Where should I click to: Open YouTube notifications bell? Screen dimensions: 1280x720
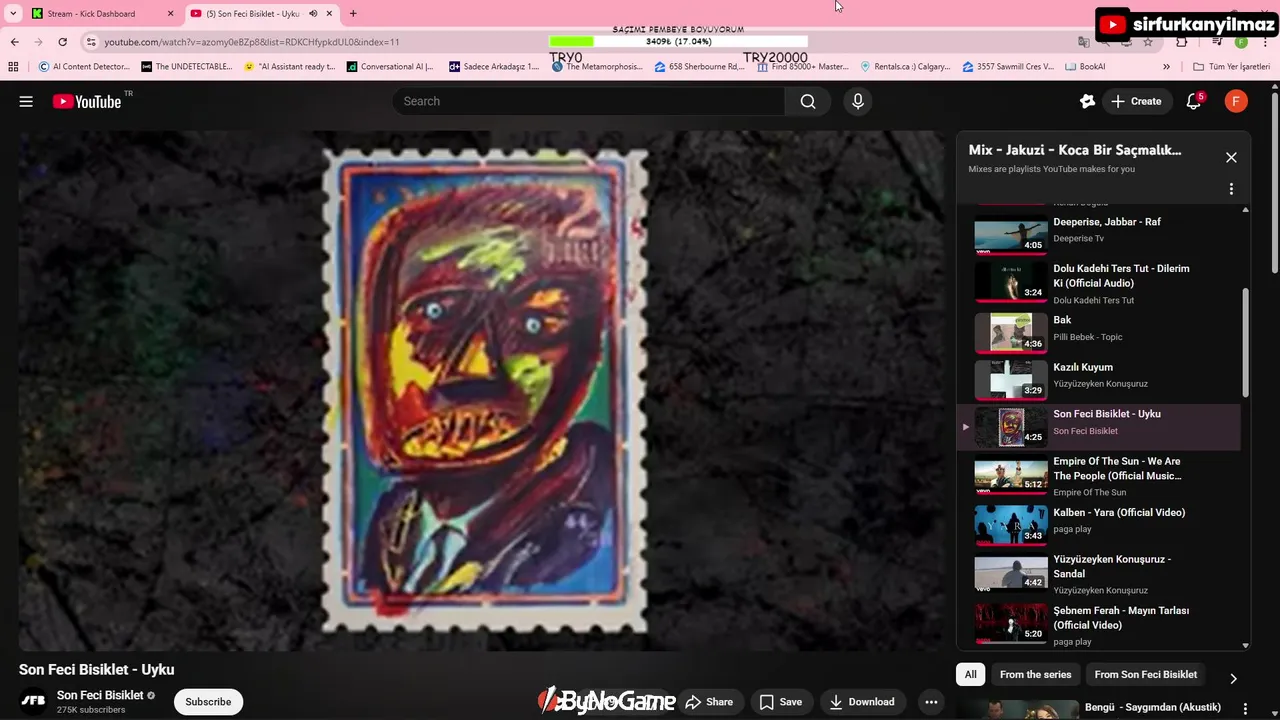1193,101
